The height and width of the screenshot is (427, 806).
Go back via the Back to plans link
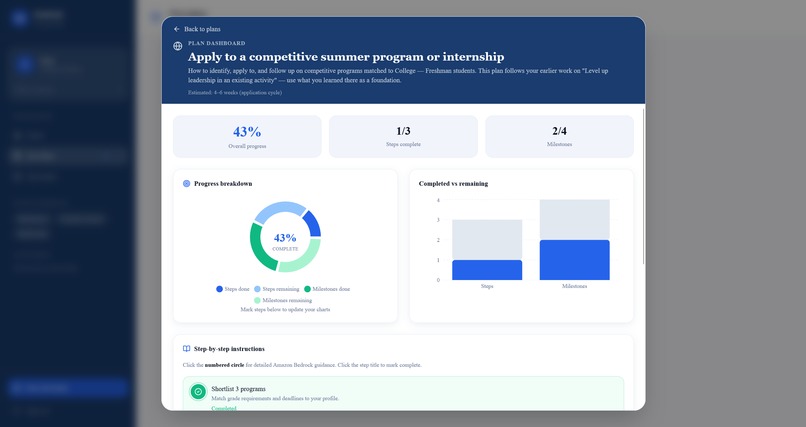pos(197,29)
